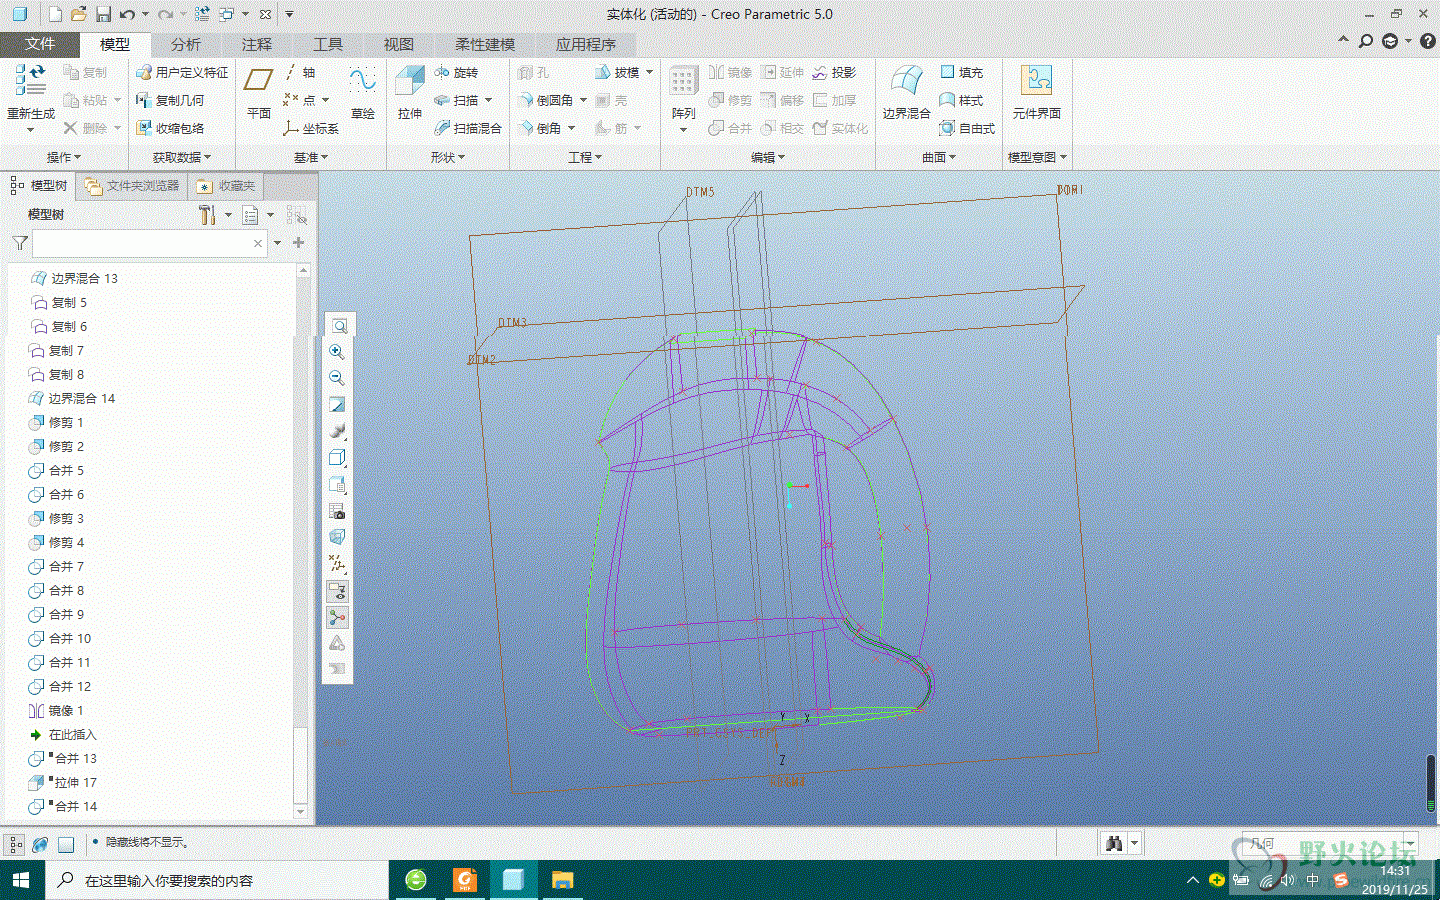
Task: Expand the 曲面 (Surfaces) group dropdown
Action: click(939, 157)
